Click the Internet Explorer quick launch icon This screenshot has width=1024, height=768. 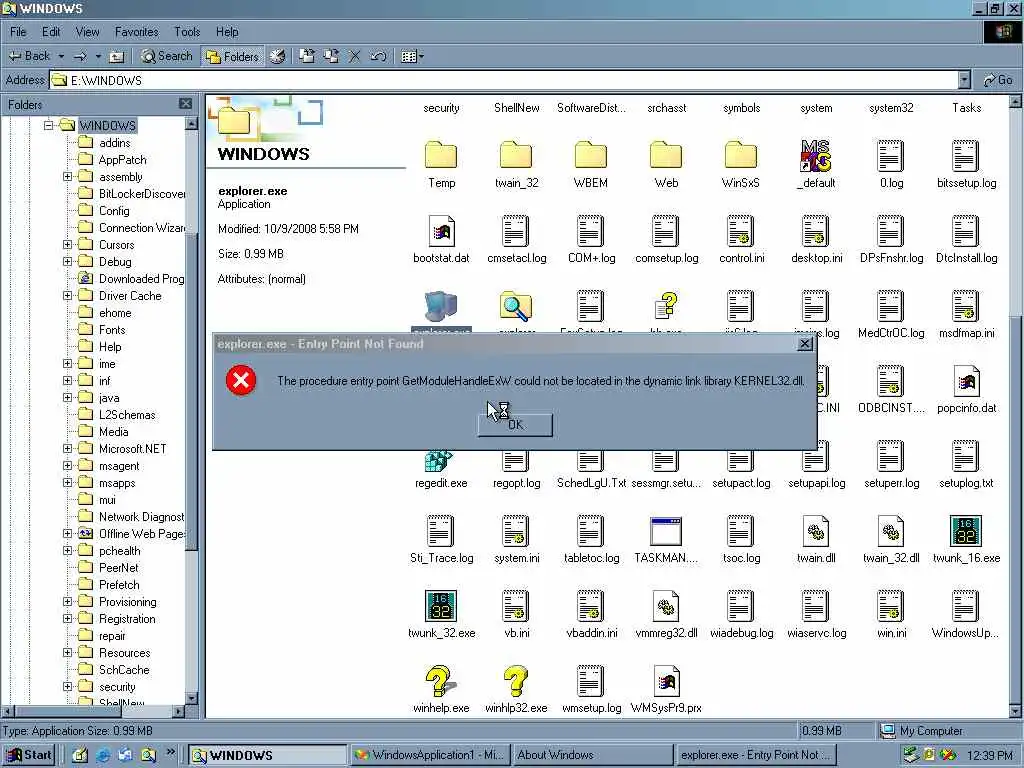click(x=103, y=756)
